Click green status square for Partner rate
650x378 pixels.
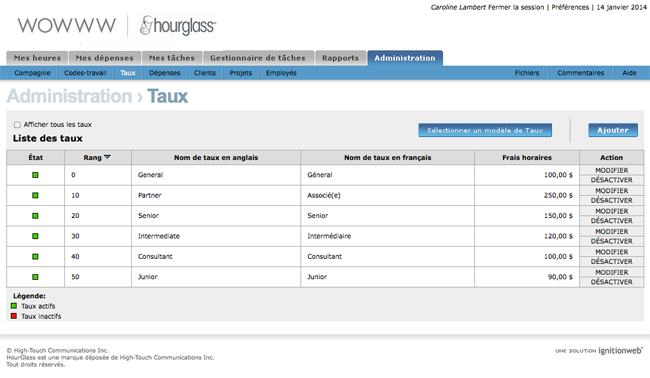pos(35,195)
